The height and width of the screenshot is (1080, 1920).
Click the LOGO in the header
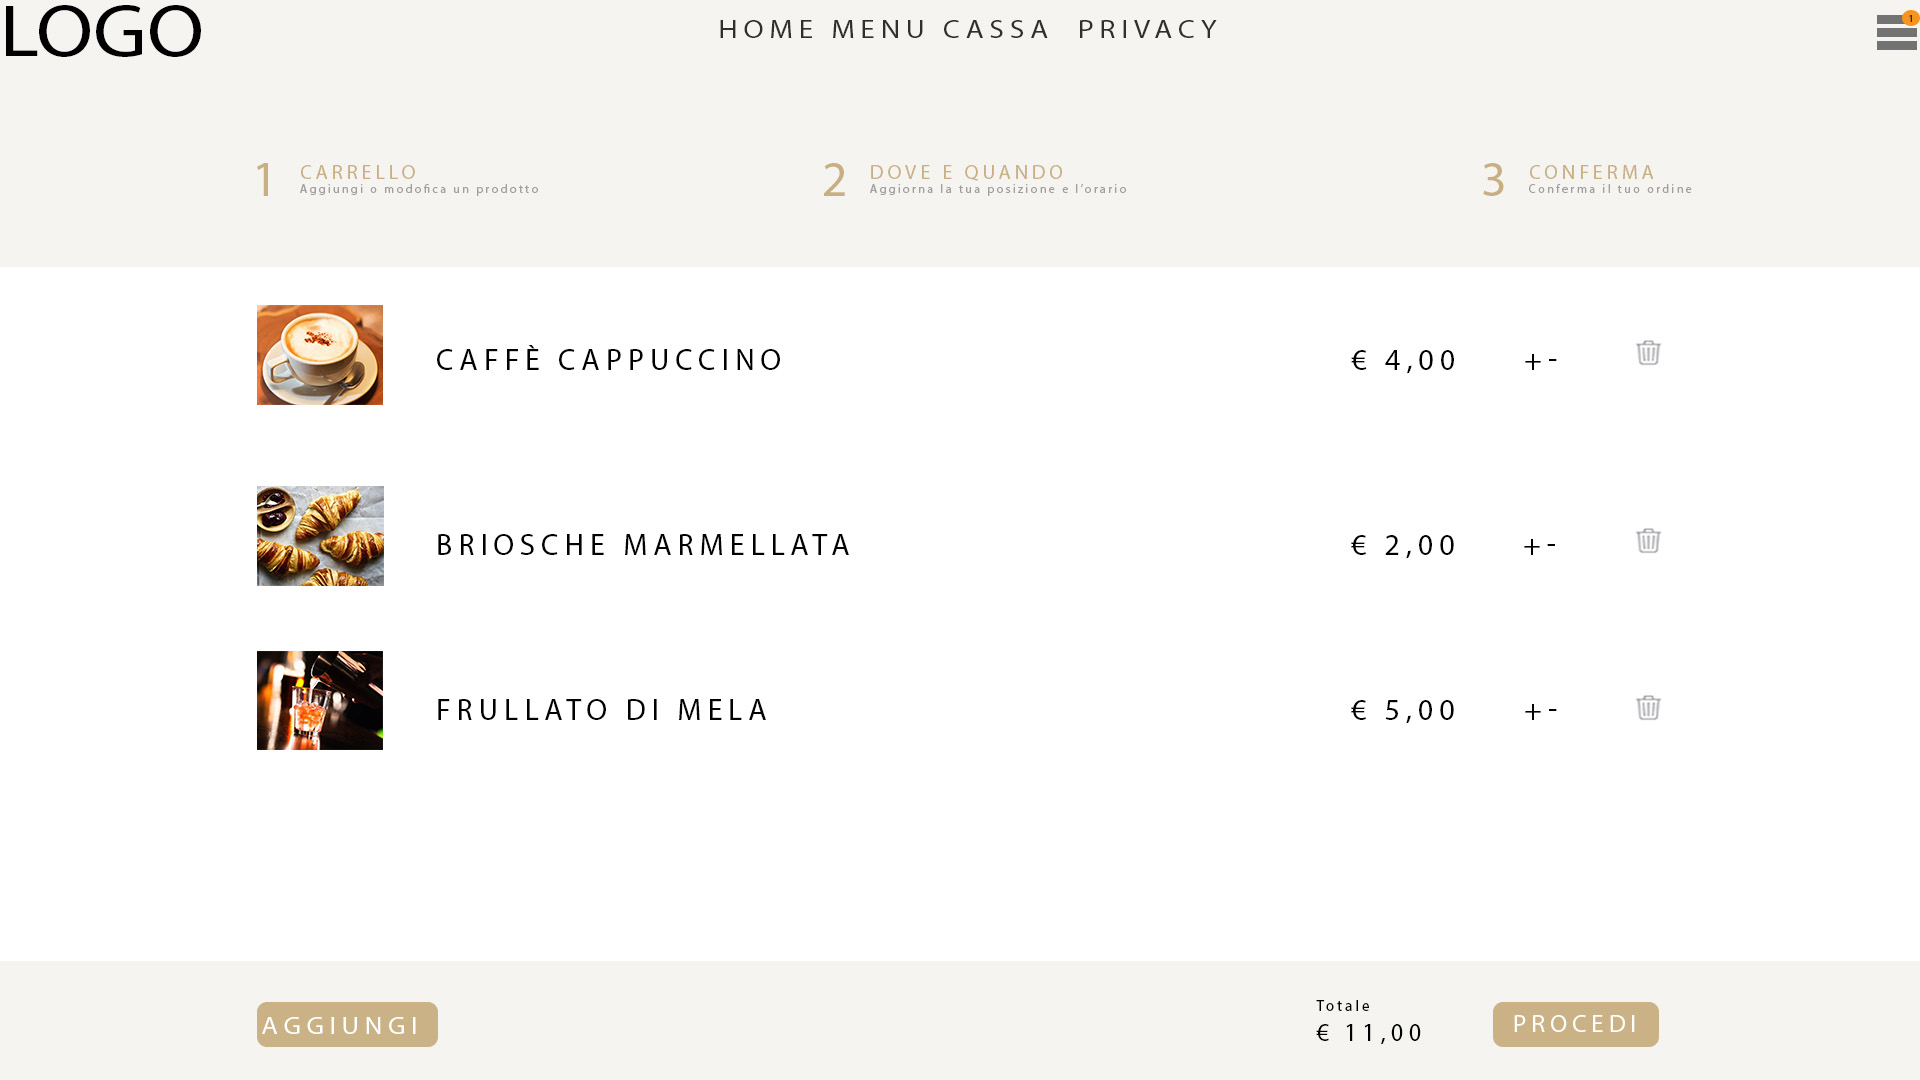[x=103, y=31]
